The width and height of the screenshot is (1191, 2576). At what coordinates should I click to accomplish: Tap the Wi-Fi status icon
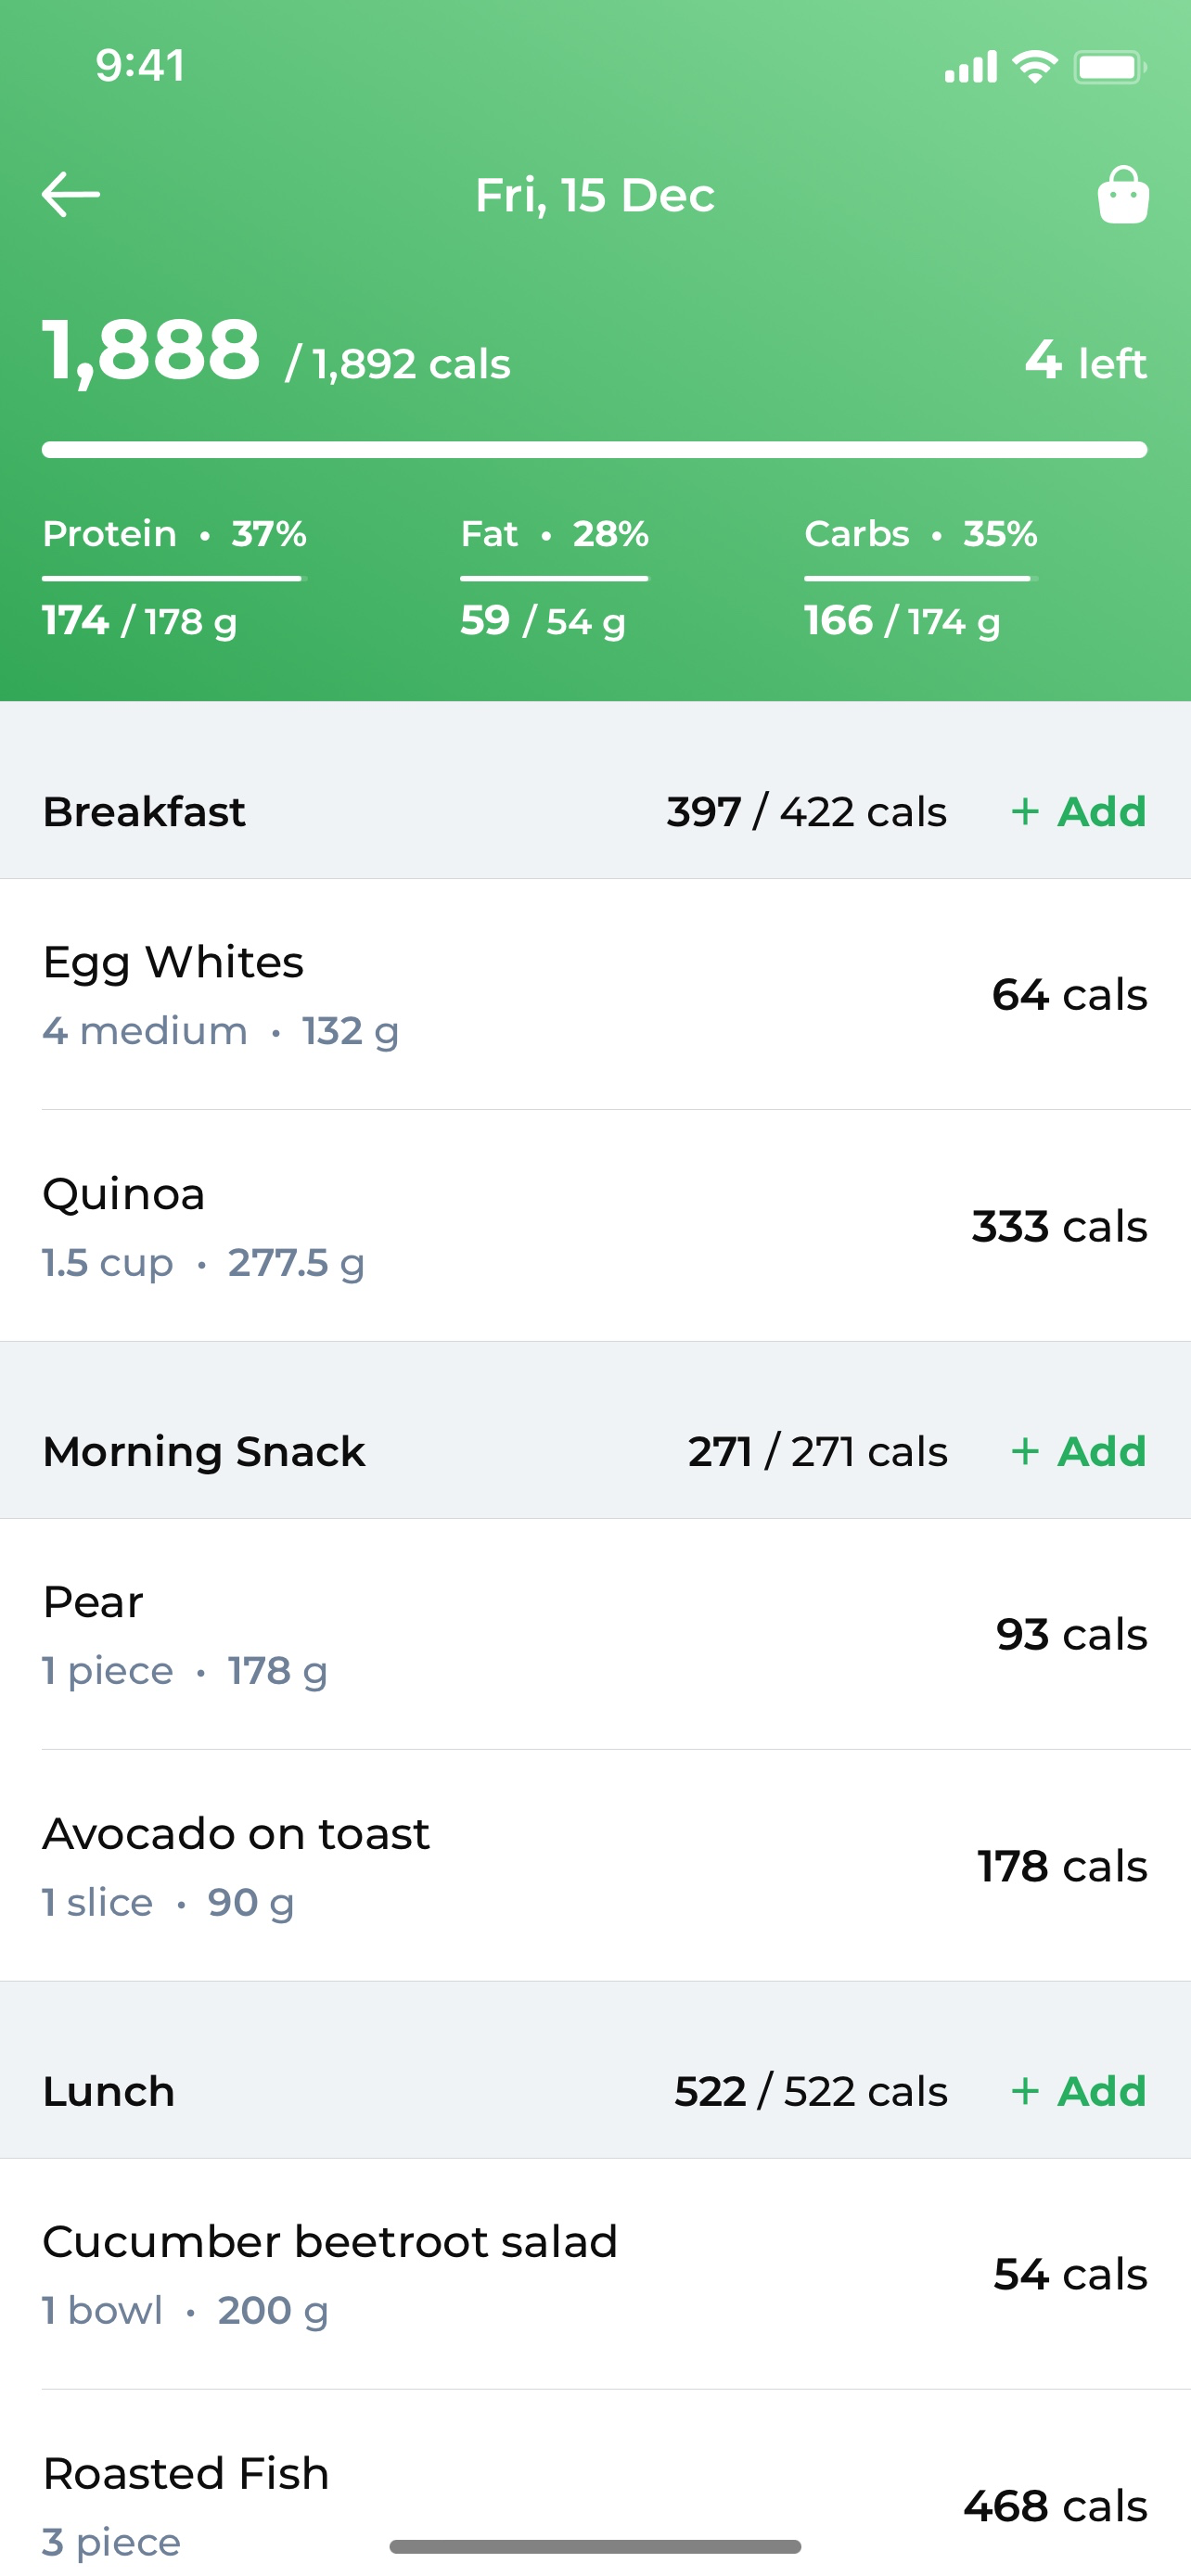1035,67
